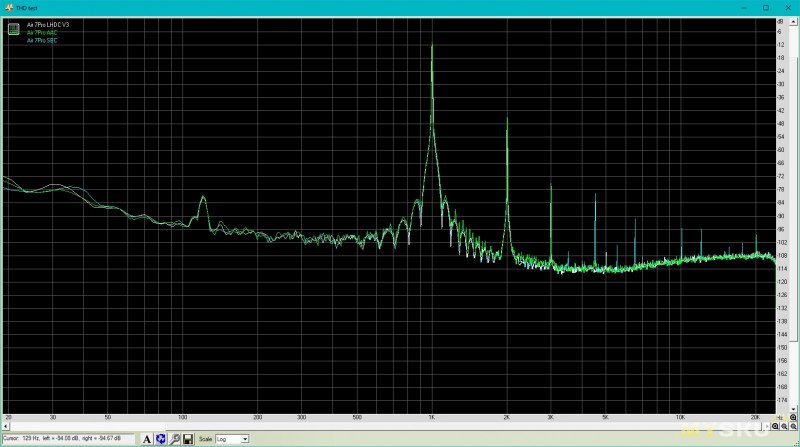This screenshot has width=800, height=447.
Task: Click the vertical zoom magnifier beside Hz label
Action: tap(793, 417)
